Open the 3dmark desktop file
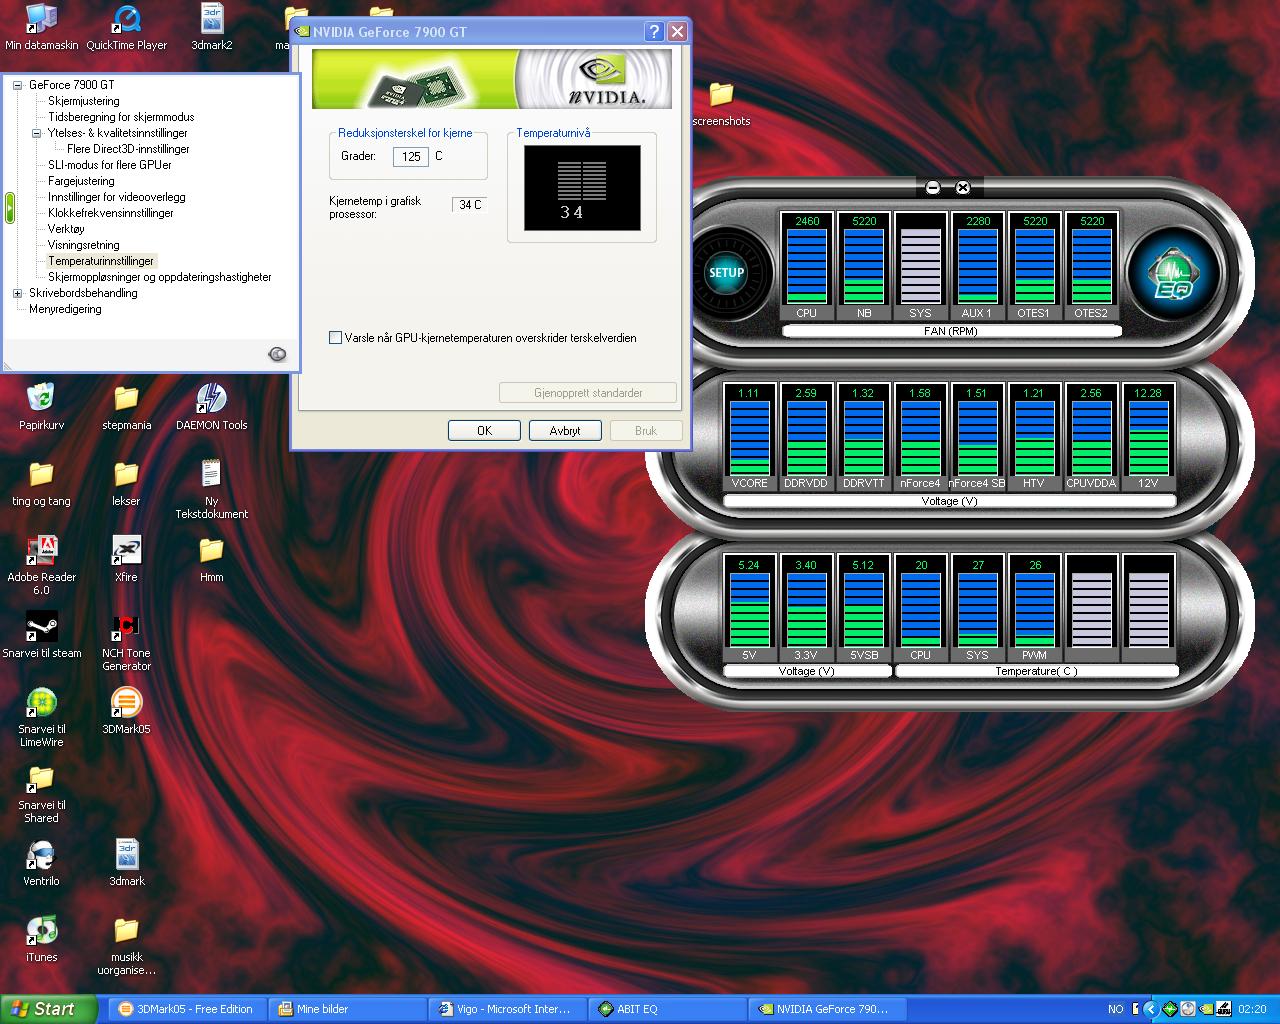 click(x=126, y=863)
